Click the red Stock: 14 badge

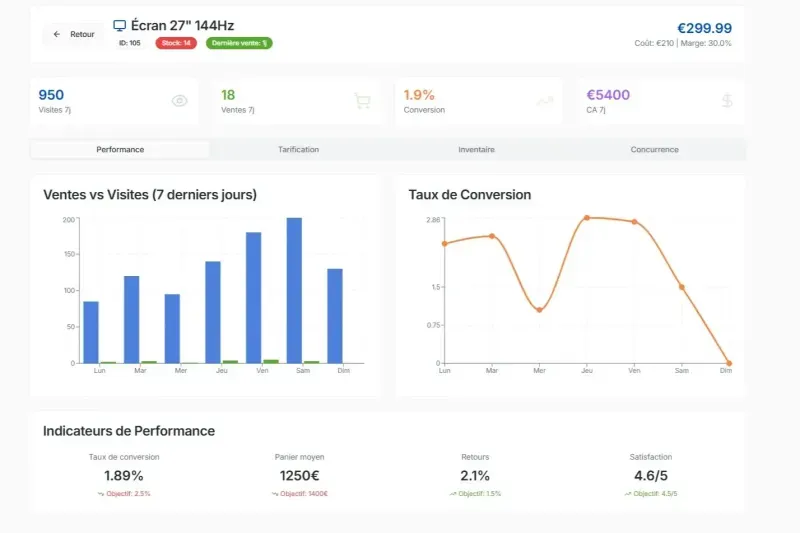(x=175, y=43)
